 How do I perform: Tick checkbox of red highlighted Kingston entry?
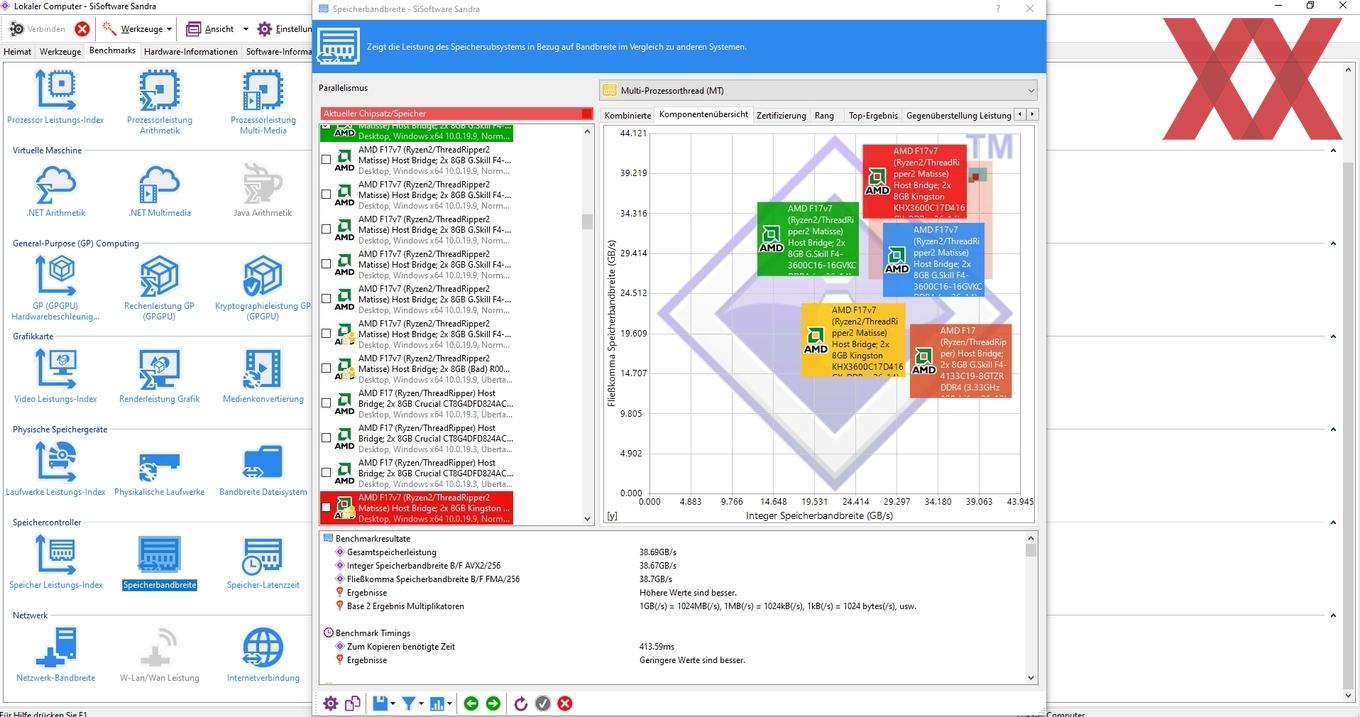pos(326,507)
